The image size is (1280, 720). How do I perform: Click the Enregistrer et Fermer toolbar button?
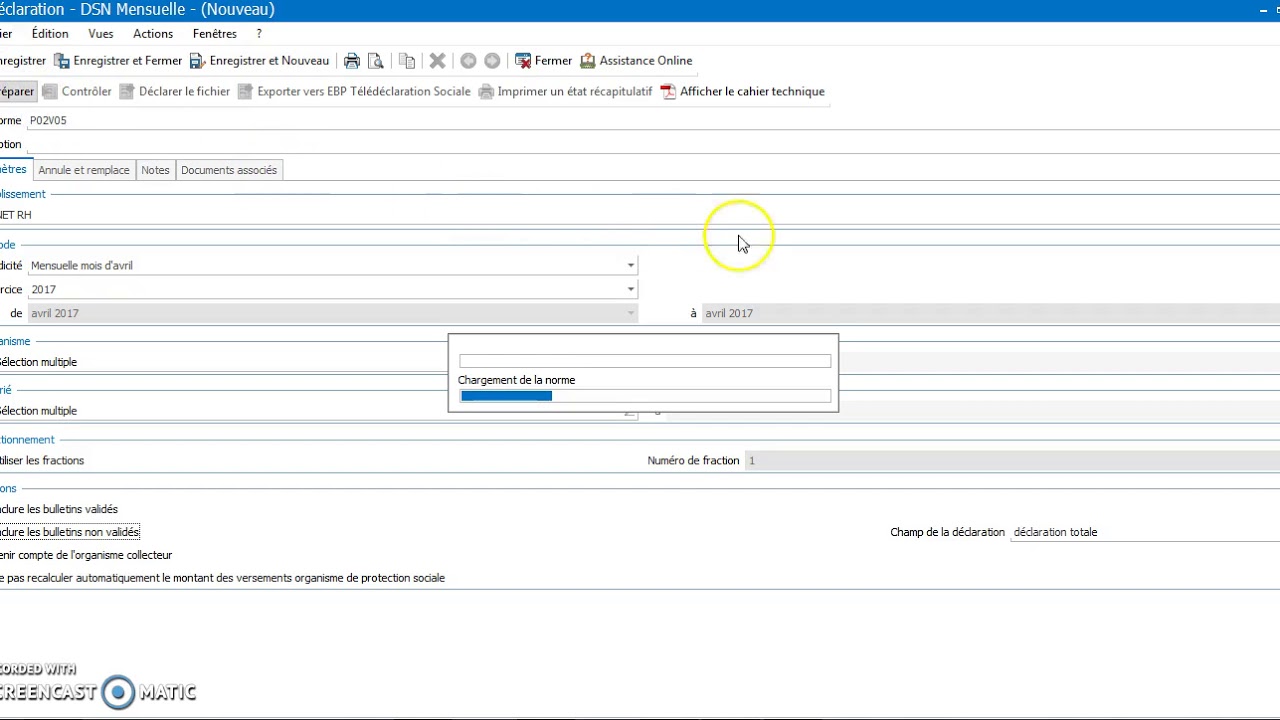pos(118,61)
